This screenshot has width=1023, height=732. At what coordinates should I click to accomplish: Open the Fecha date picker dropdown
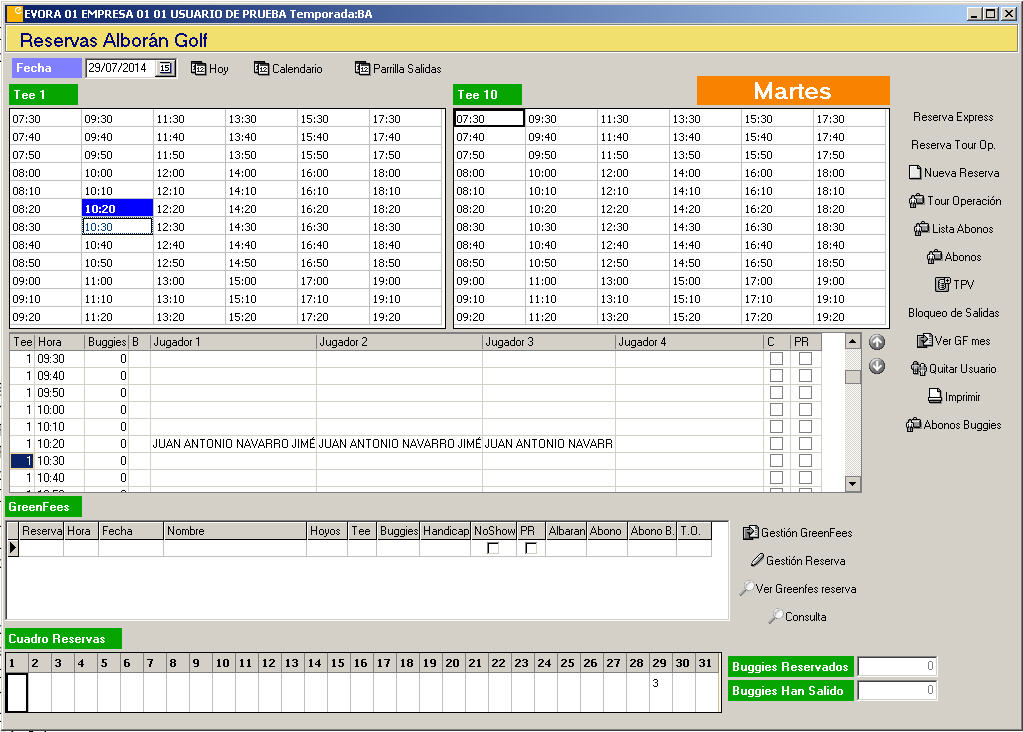(x=166, y=68)
